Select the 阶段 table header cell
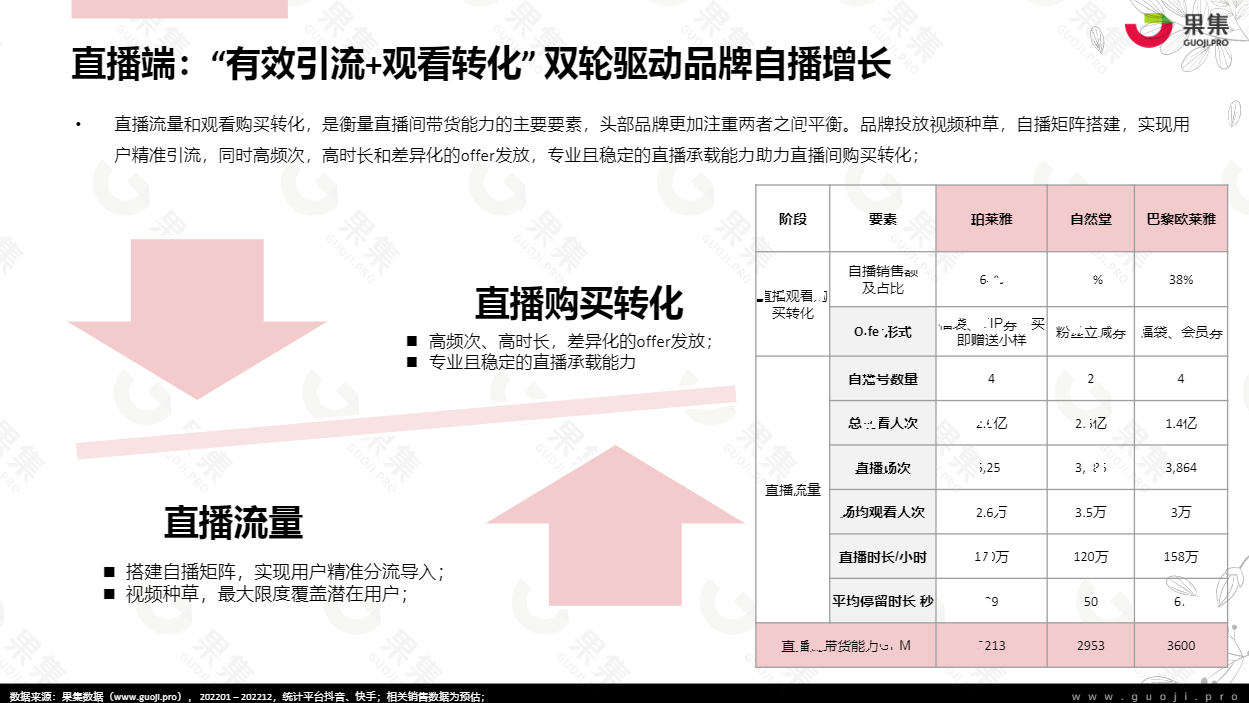 (793, 218)
